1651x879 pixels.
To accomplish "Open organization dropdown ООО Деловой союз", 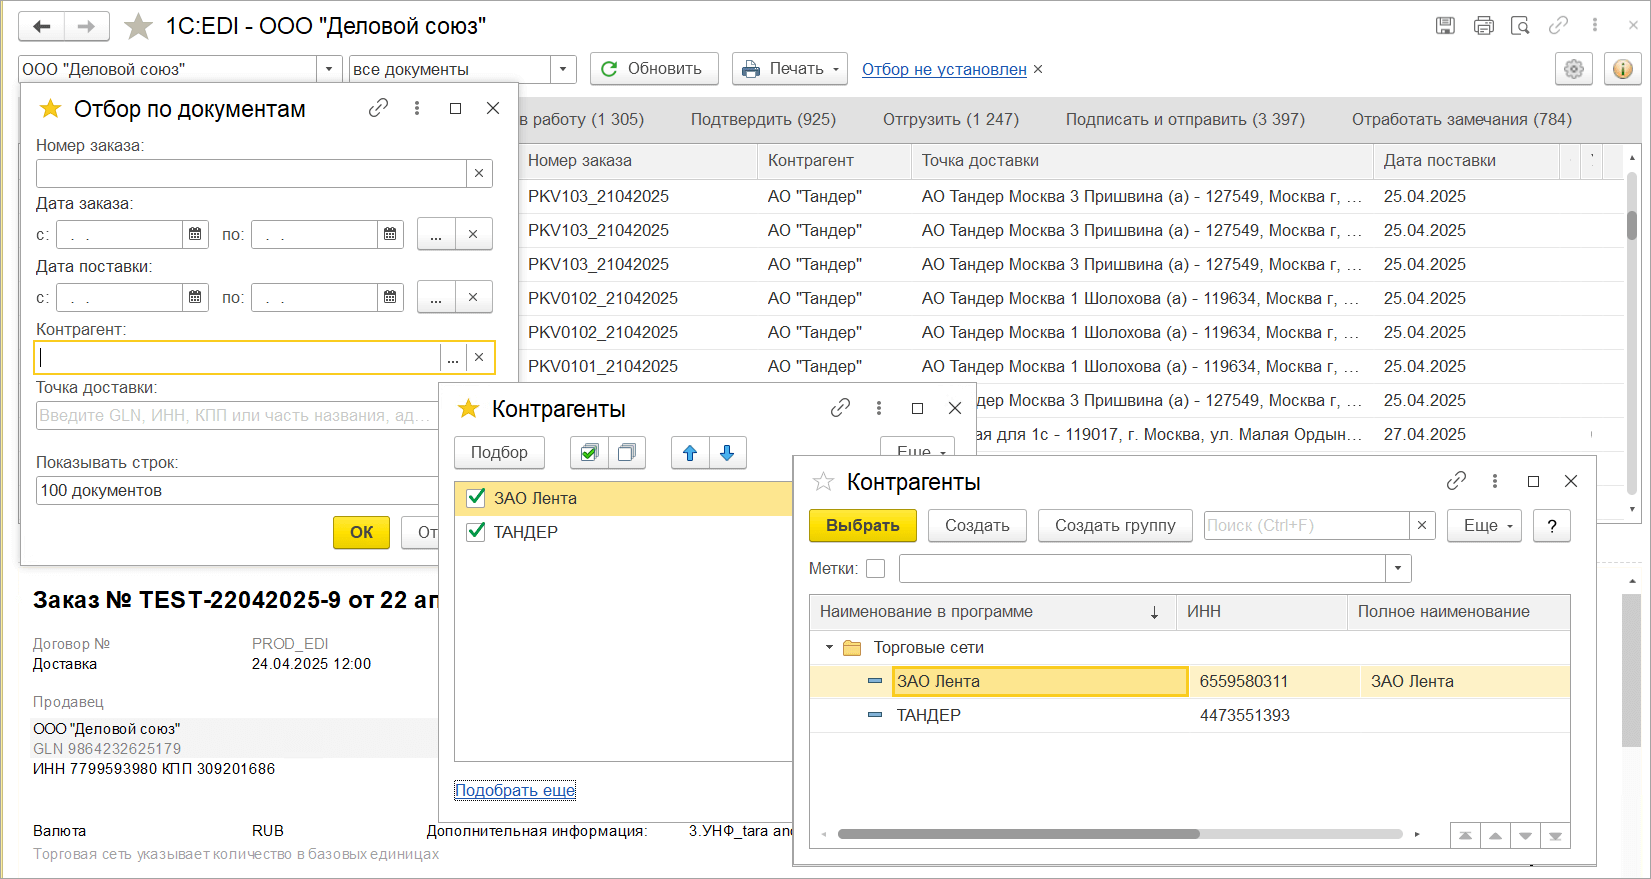I will point(329,69).
